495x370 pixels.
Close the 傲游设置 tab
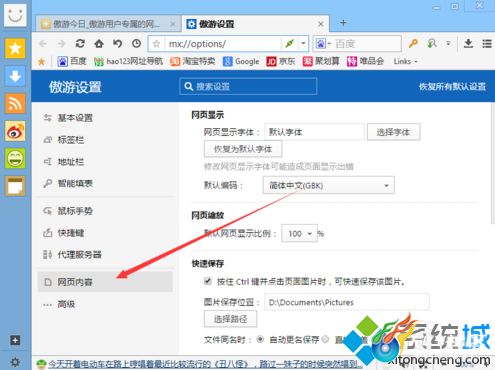coord(321,24)
